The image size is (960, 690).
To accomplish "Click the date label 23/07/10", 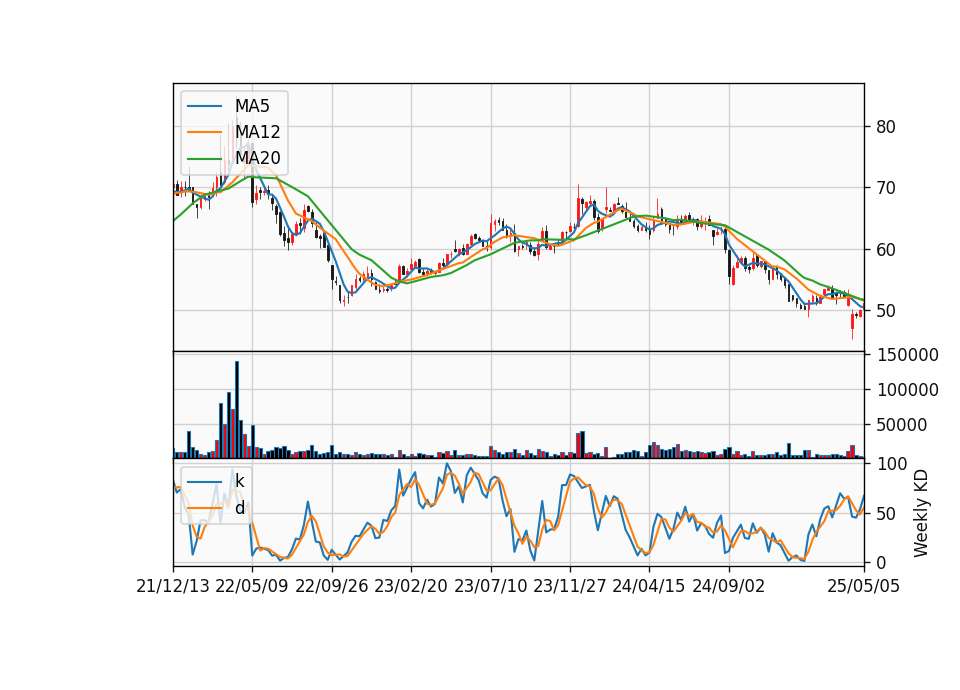I will coord(490,586).
